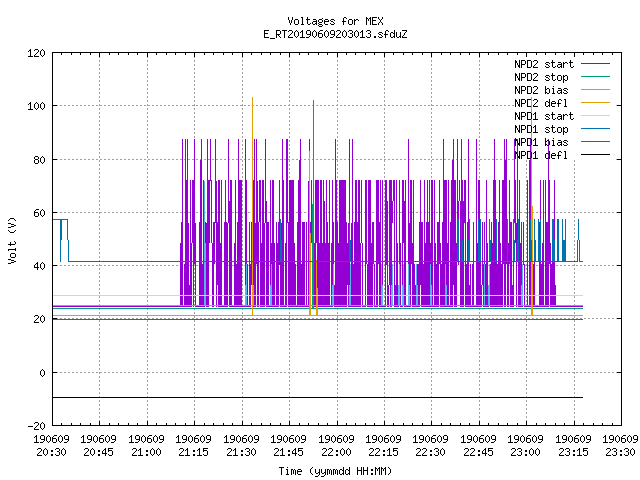Click the x-axis time label 20:30
Viewport: 640px width, 480px height.
(51, 452)
